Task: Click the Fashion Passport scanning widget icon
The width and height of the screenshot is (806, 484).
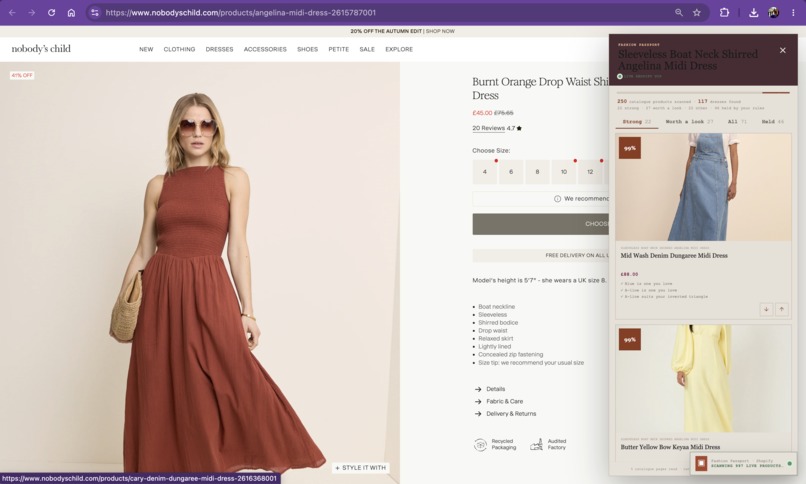Action: [x=701, y=463]
